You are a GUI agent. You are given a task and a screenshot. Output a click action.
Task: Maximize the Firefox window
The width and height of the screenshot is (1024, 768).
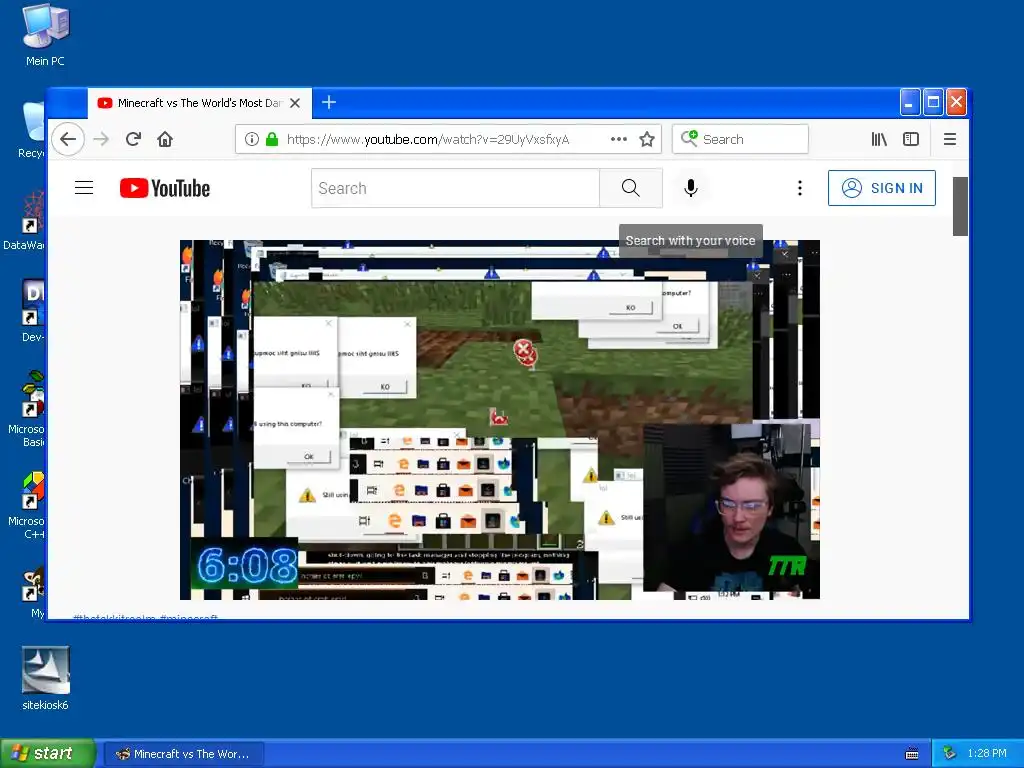[933, 103]
